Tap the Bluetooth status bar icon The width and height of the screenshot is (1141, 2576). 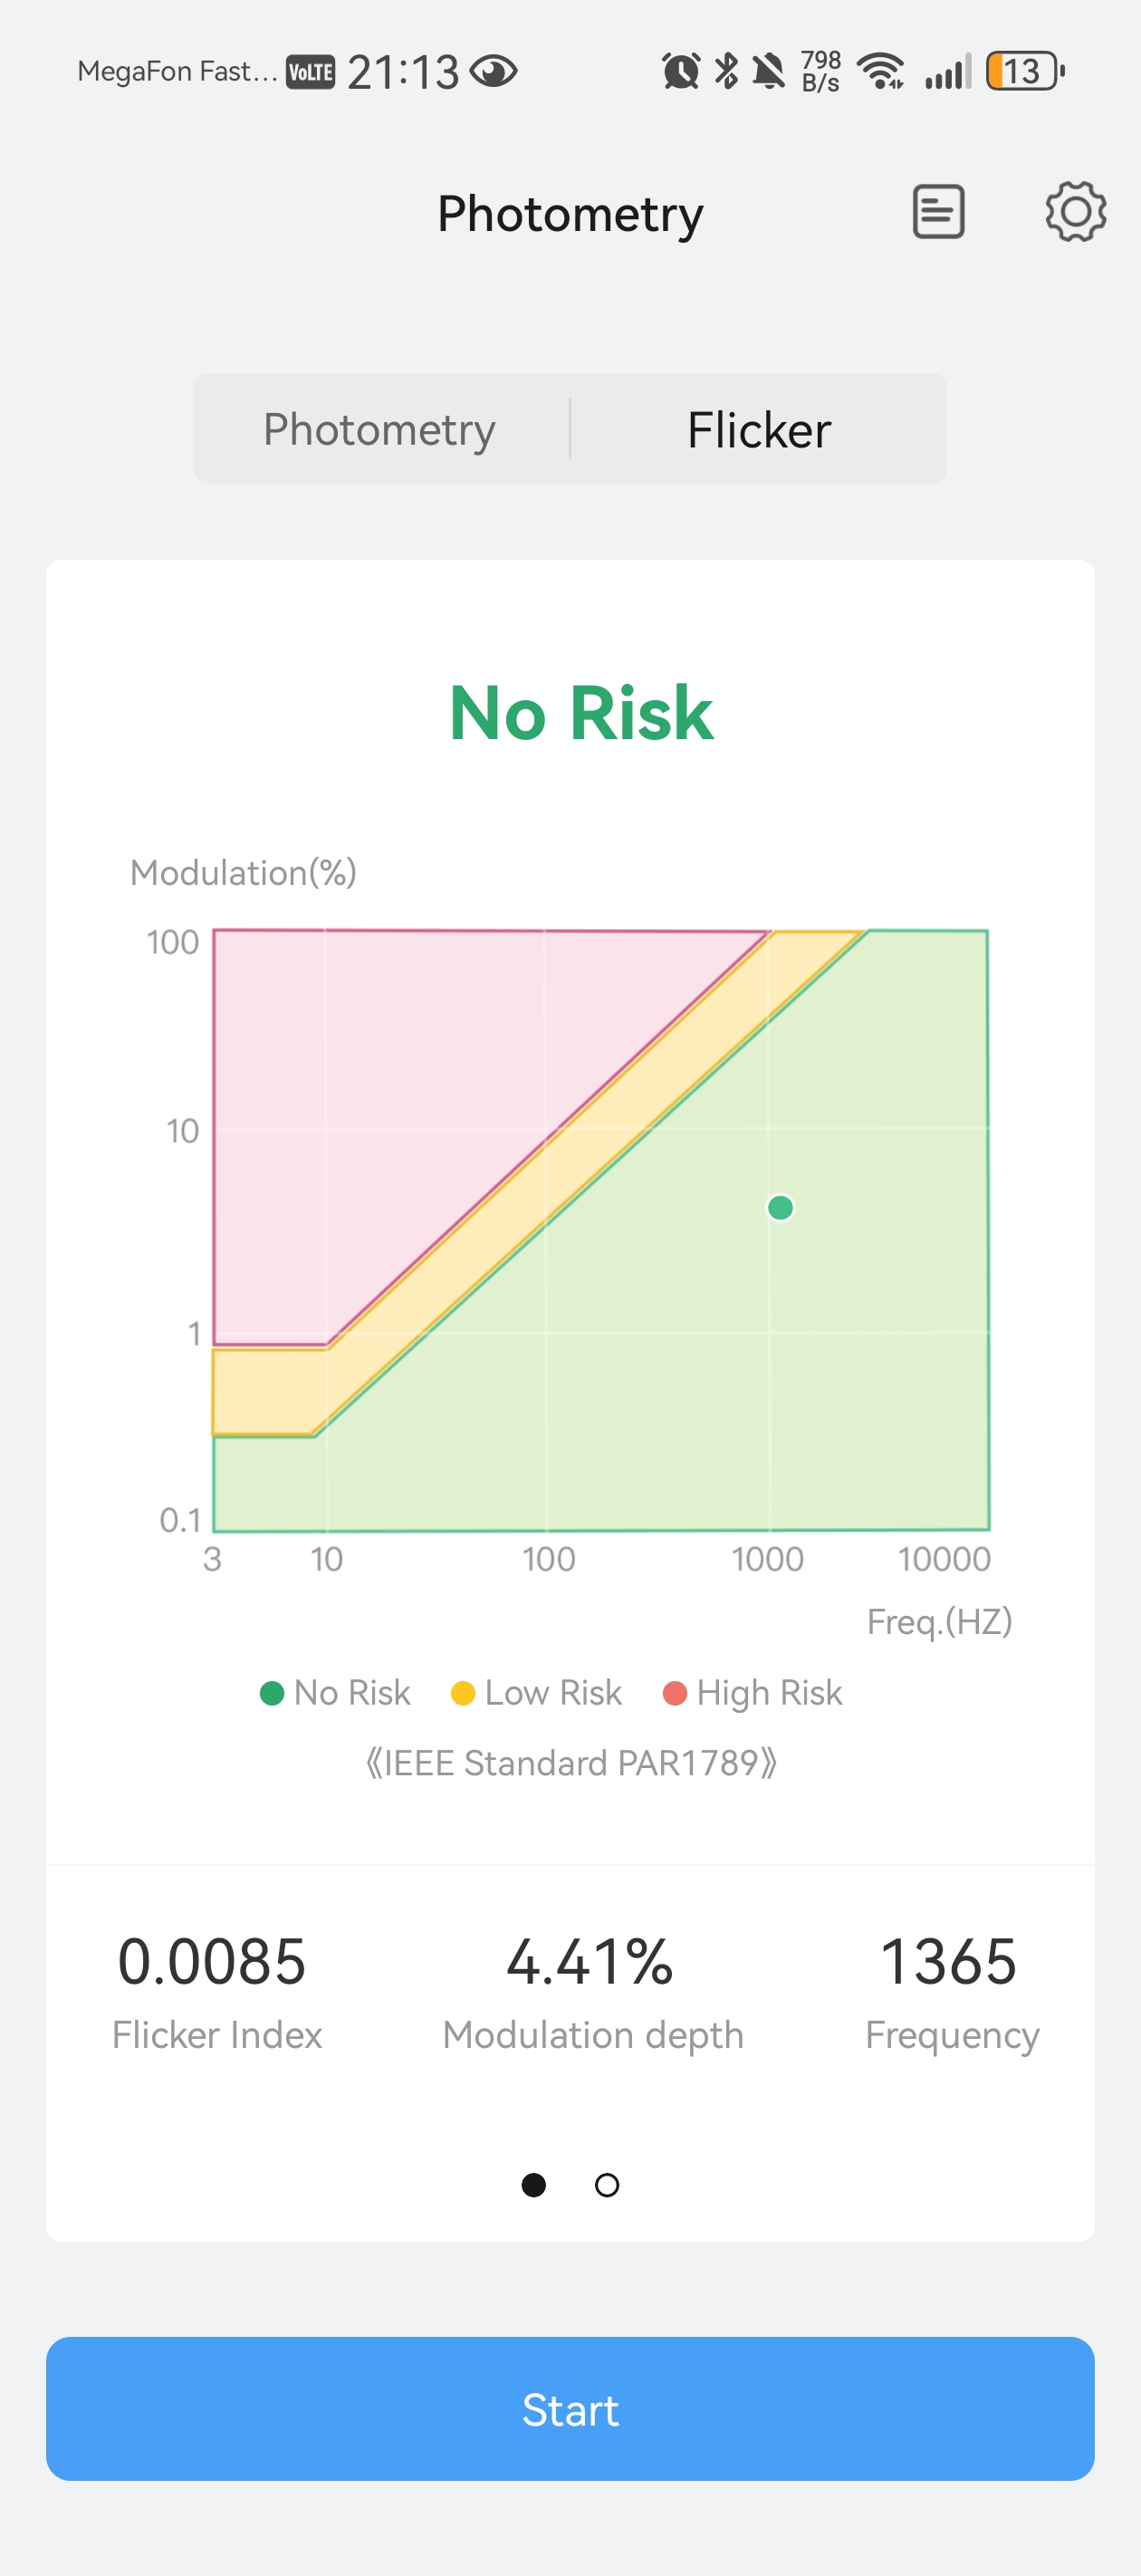coord(727,72)
